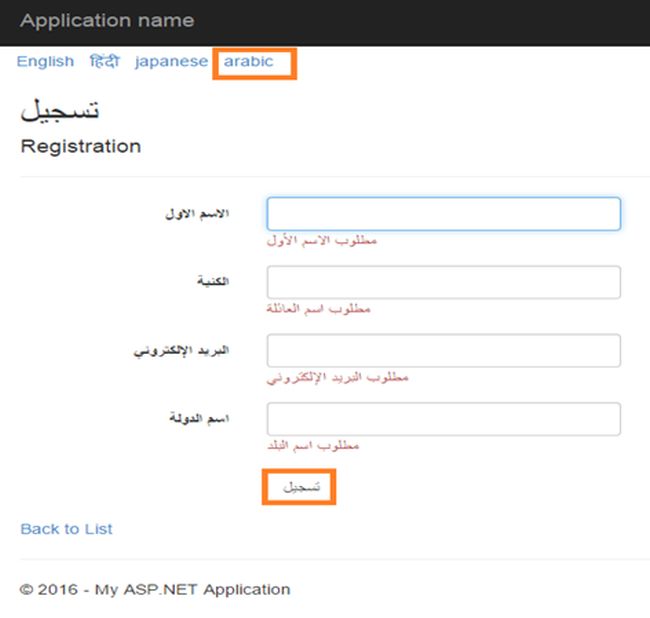This screenshot has height=618, width=650.
Task: Focus the first name (الاسم الاول) input field
Action: point(443,214)
